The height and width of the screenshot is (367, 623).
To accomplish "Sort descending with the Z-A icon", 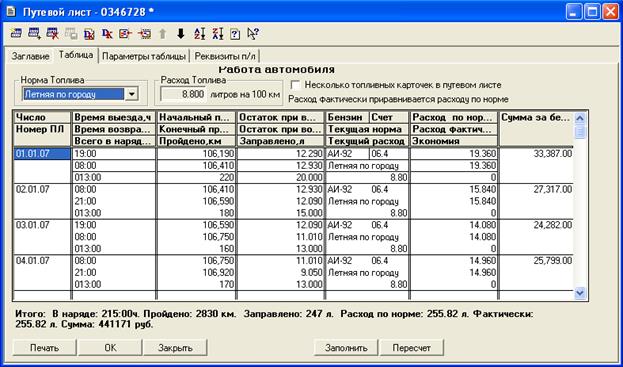I will point(217,34).
